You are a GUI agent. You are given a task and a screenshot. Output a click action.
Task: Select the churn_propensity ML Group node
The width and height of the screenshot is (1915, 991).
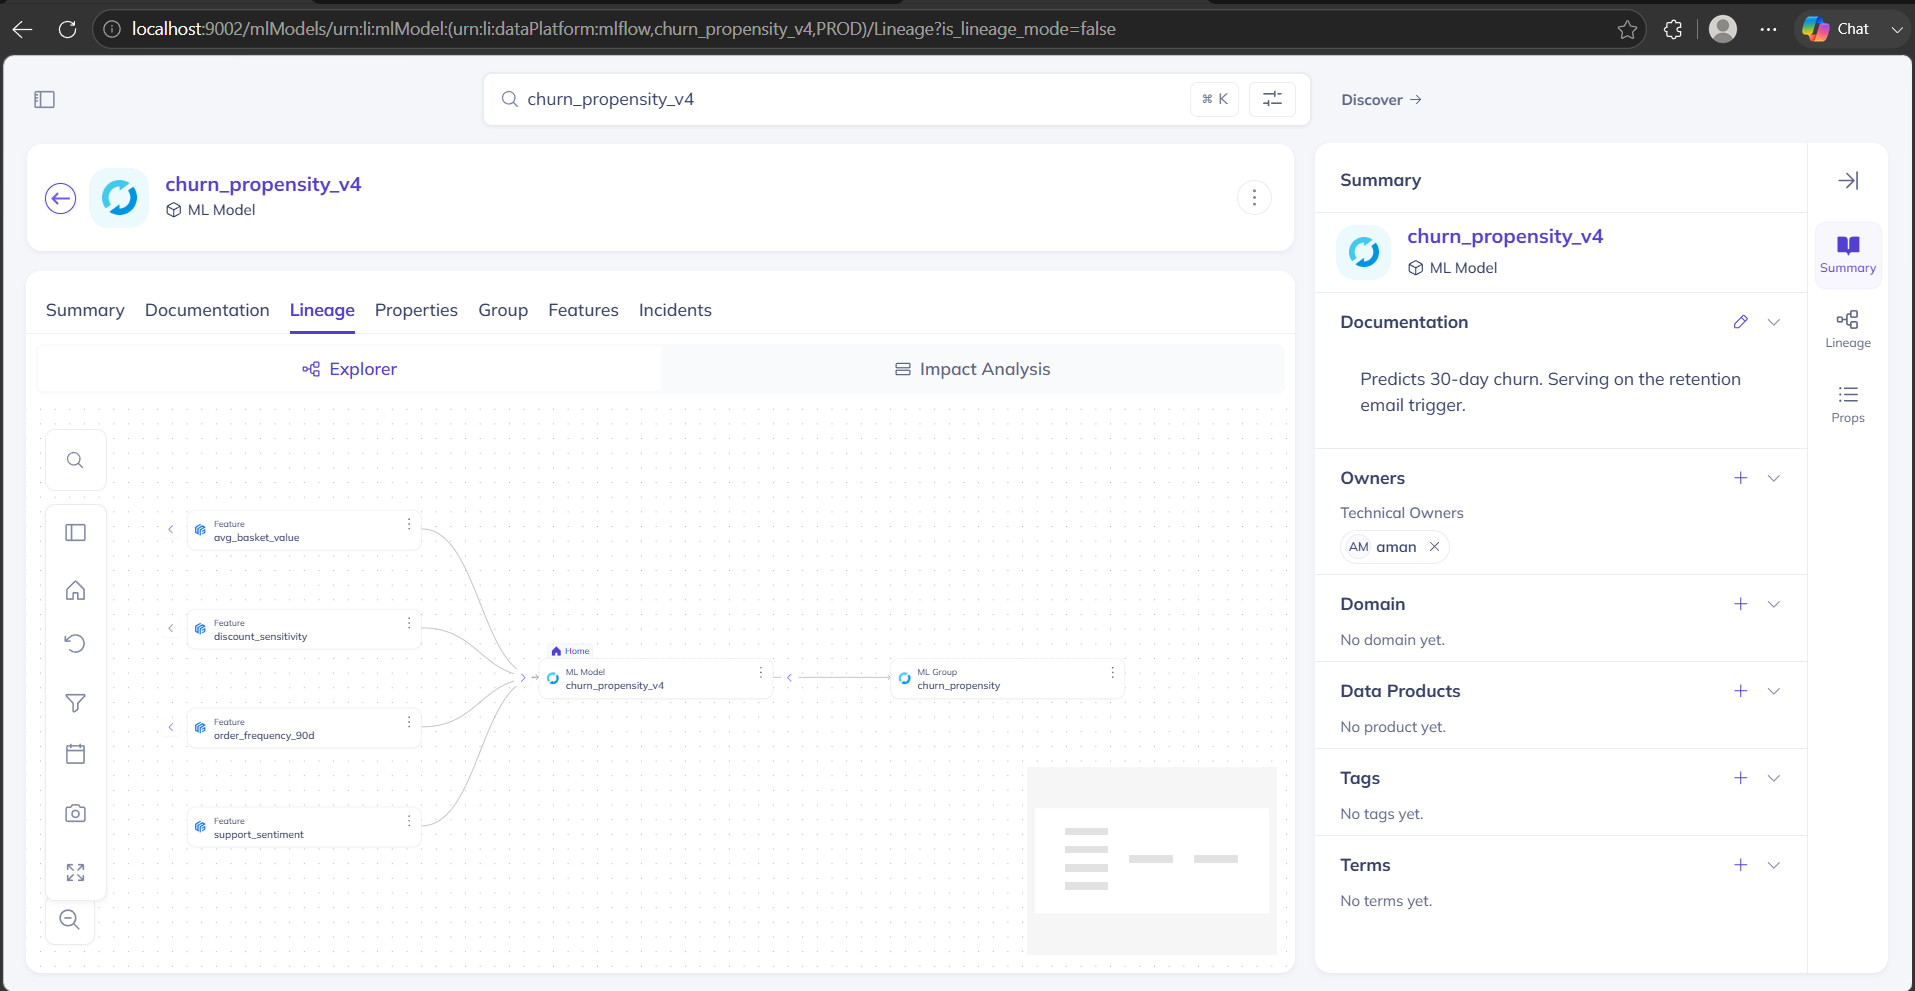point(1007,679)
